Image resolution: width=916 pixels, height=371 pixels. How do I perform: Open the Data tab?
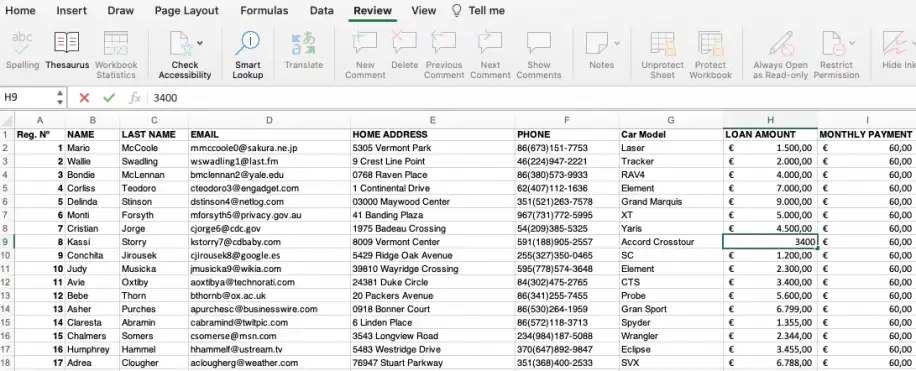click(x=322, y=11)
